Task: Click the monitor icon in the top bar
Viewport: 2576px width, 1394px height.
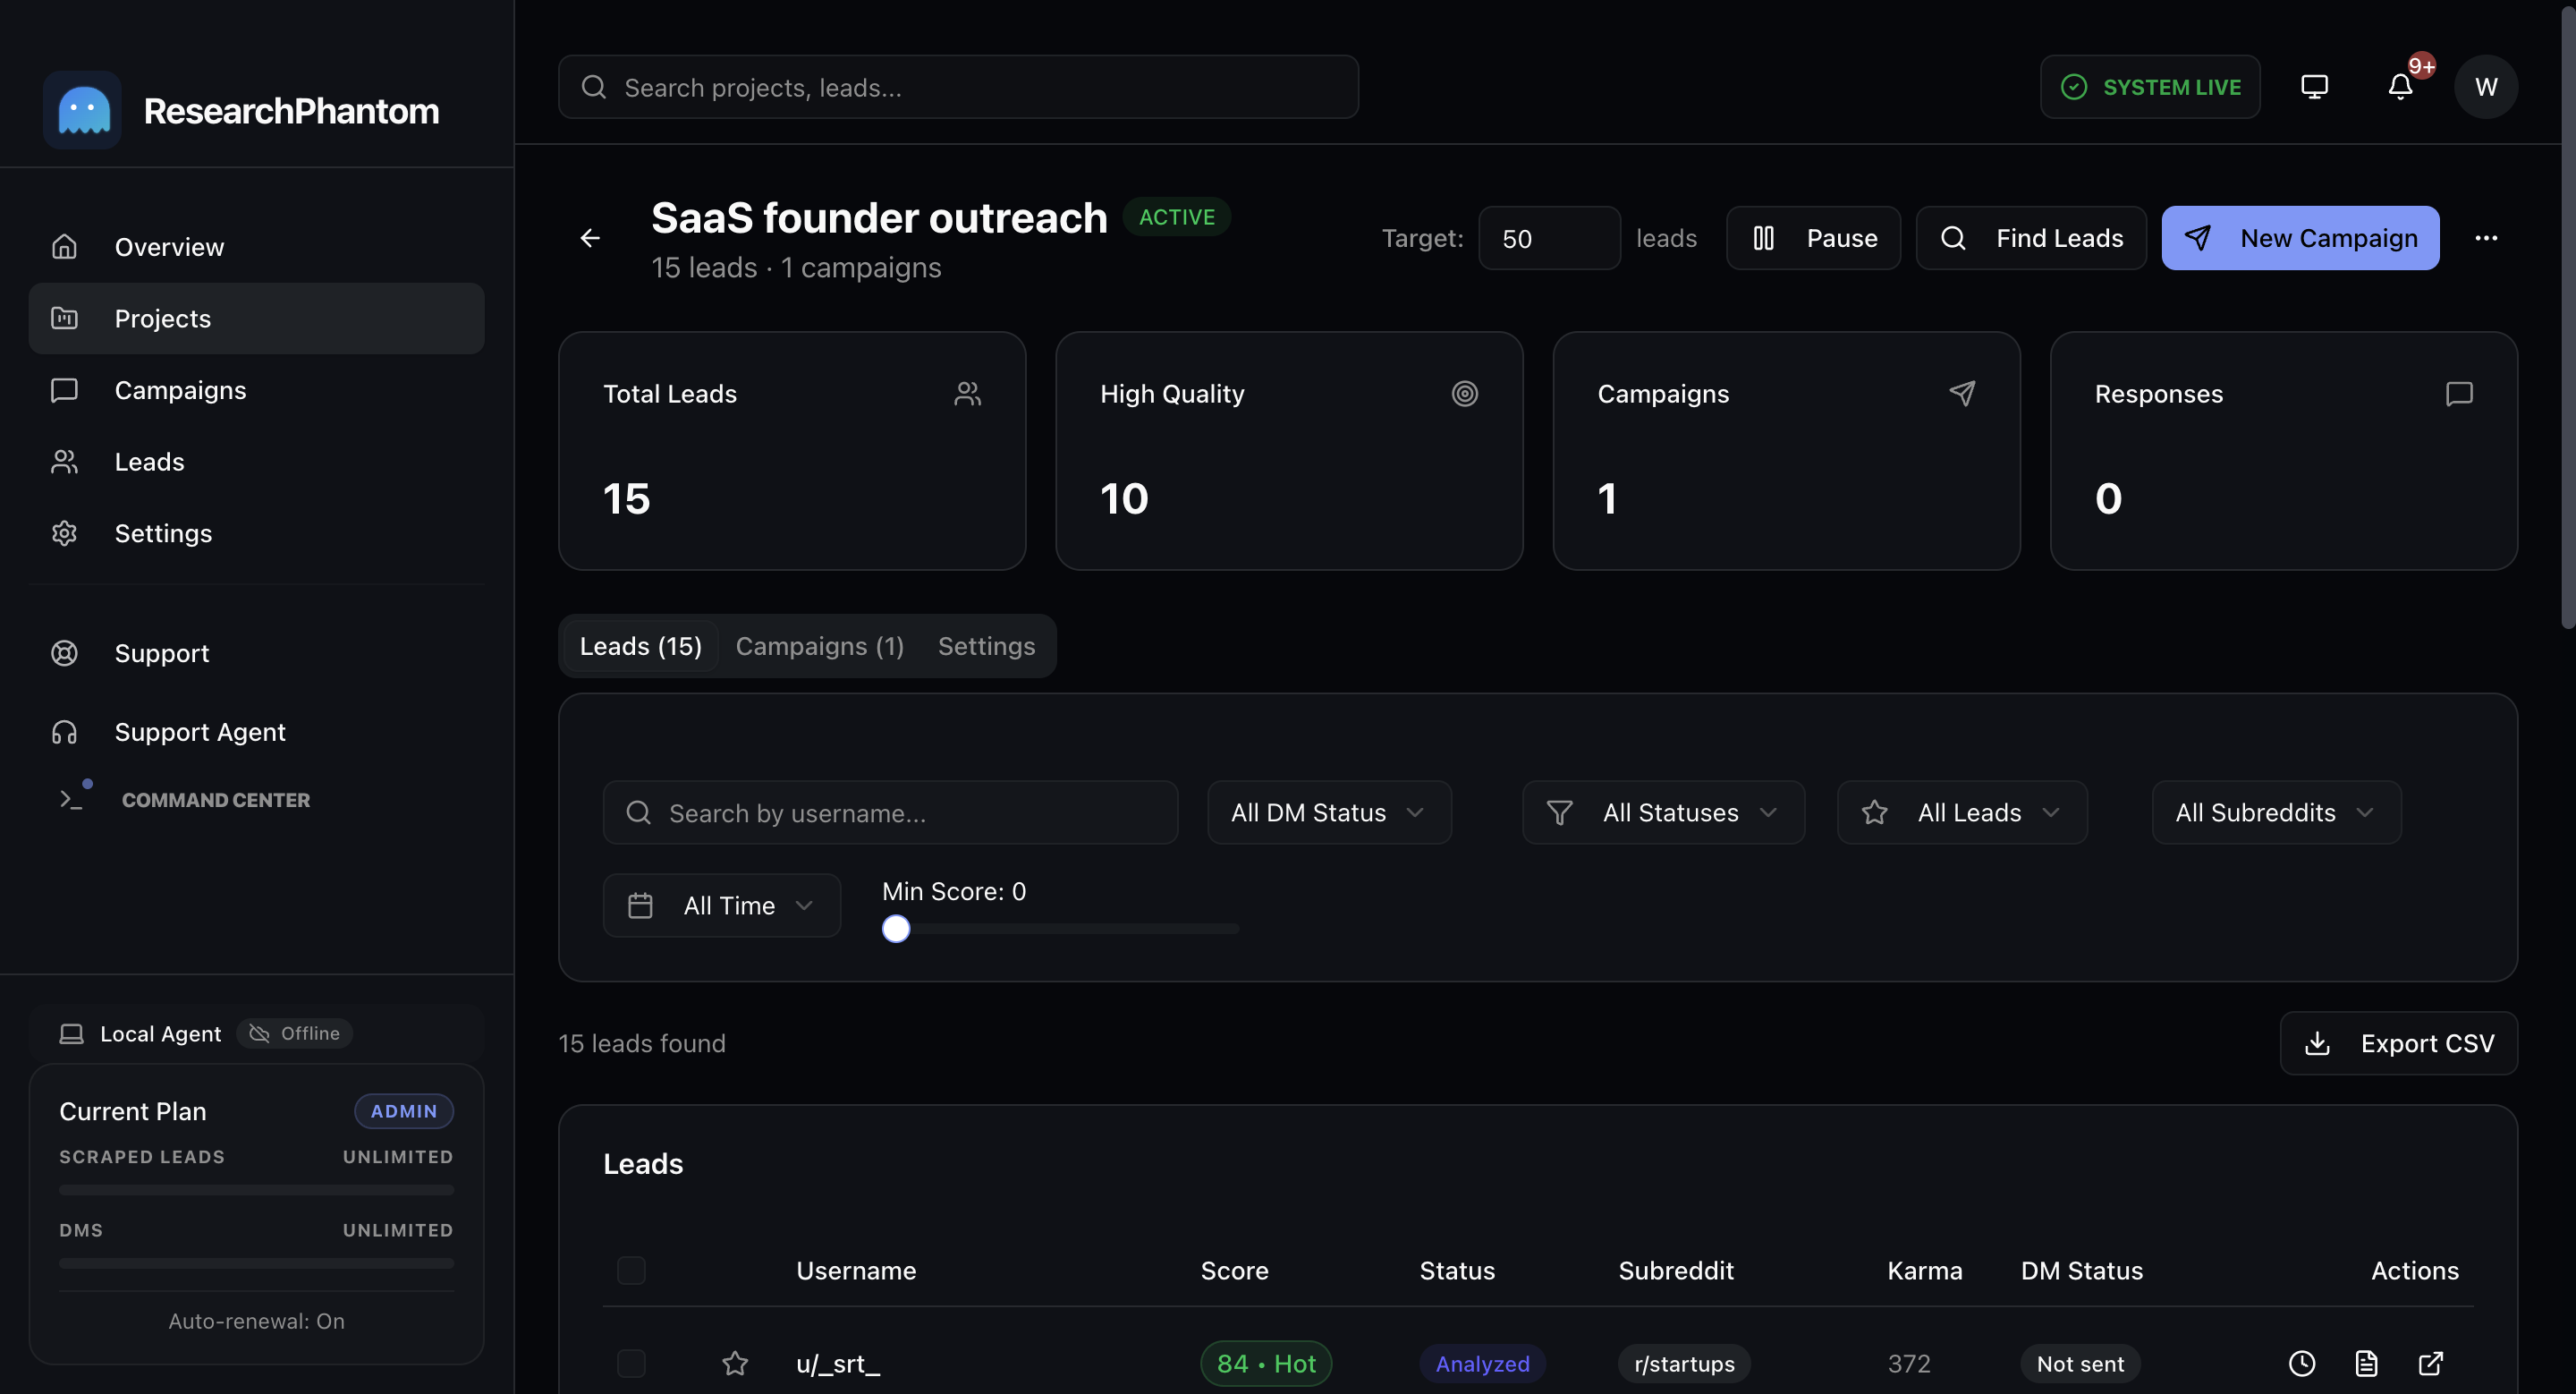Action: pyautogui.click(x=2315, y=86)
